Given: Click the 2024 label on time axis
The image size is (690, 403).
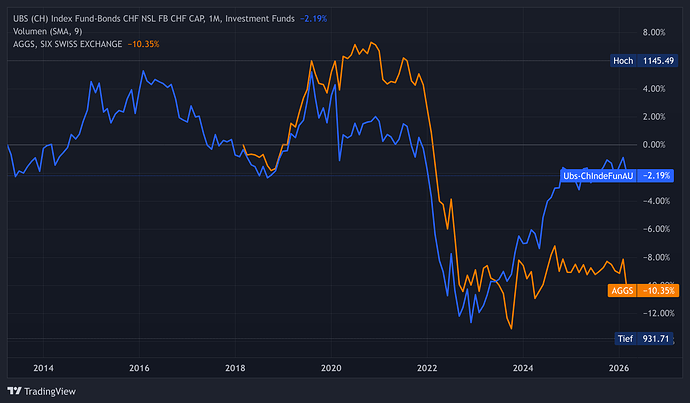Looking at the screenshot, I should [523, 368].
